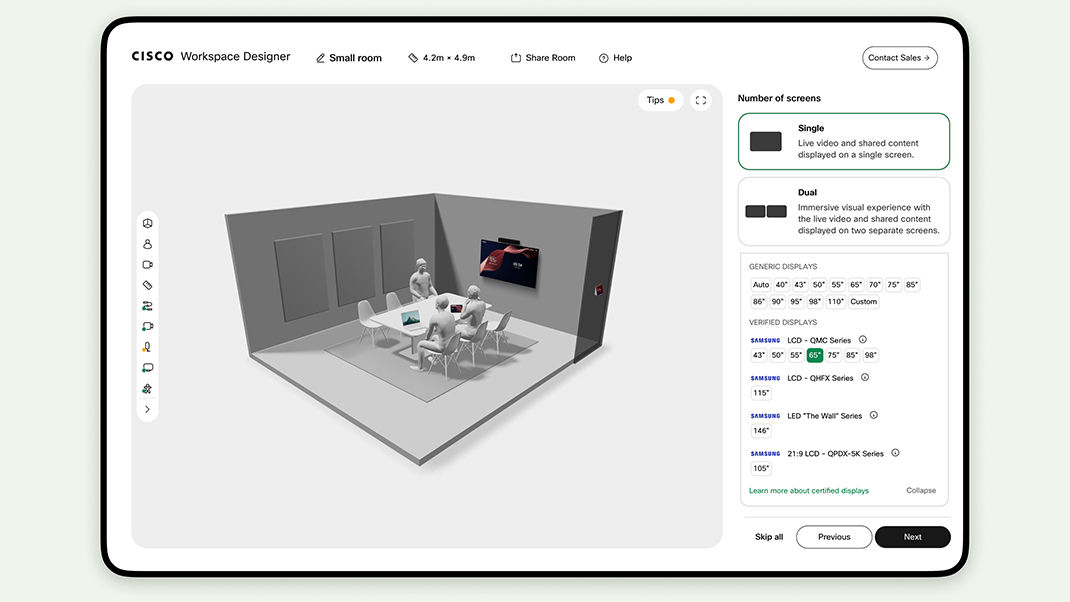Click the microphone icon in left sidebar
The height and width of the screenshot is (602, 1070).
click(x=147, y=347)
